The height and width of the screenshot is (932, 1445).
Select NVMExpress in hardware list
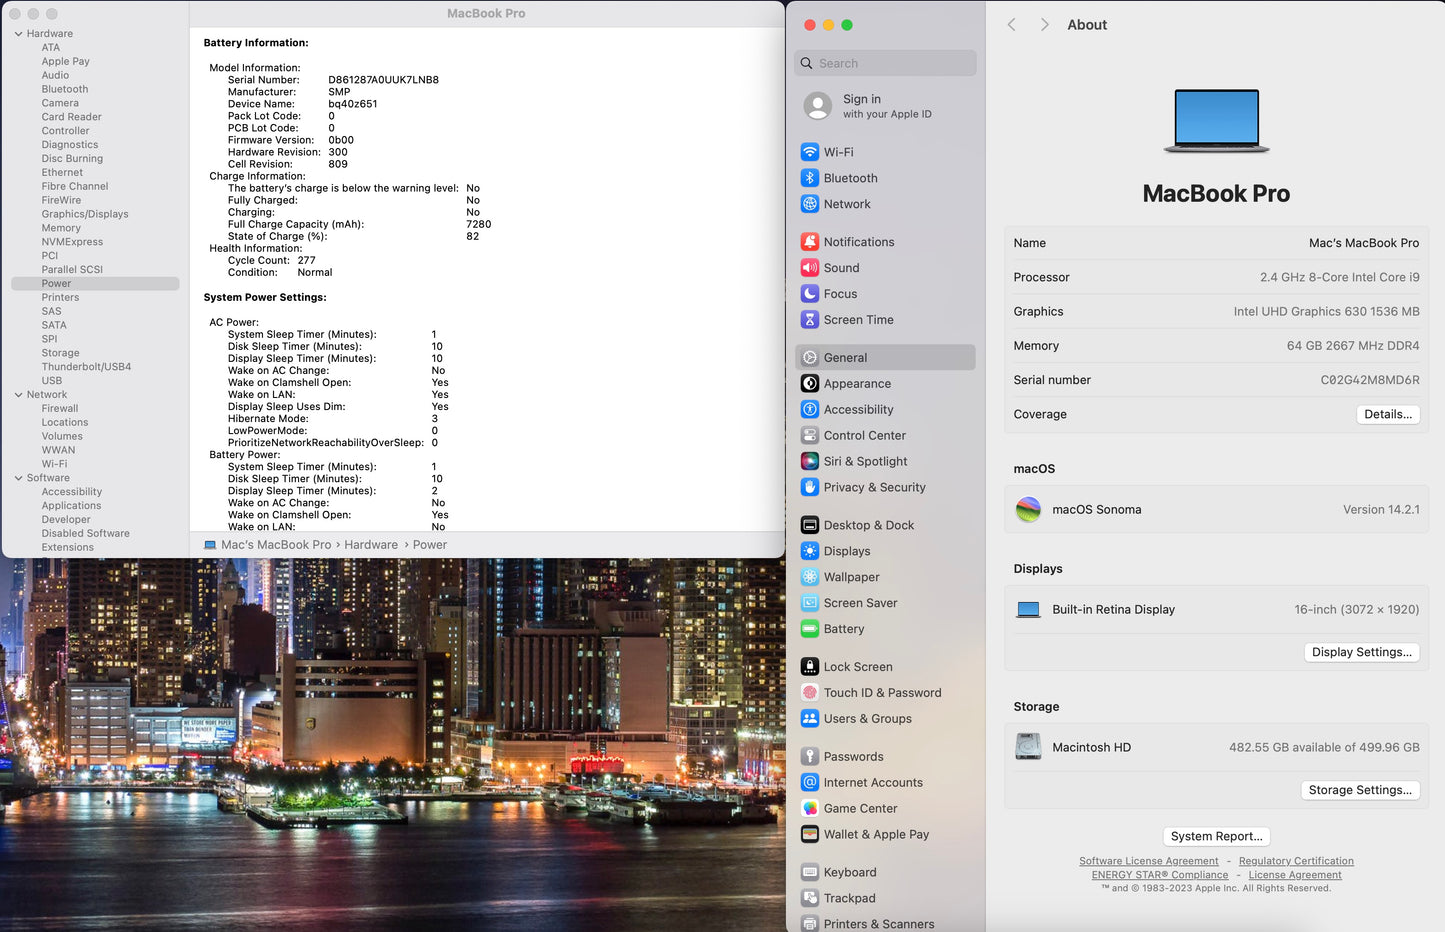72,242
